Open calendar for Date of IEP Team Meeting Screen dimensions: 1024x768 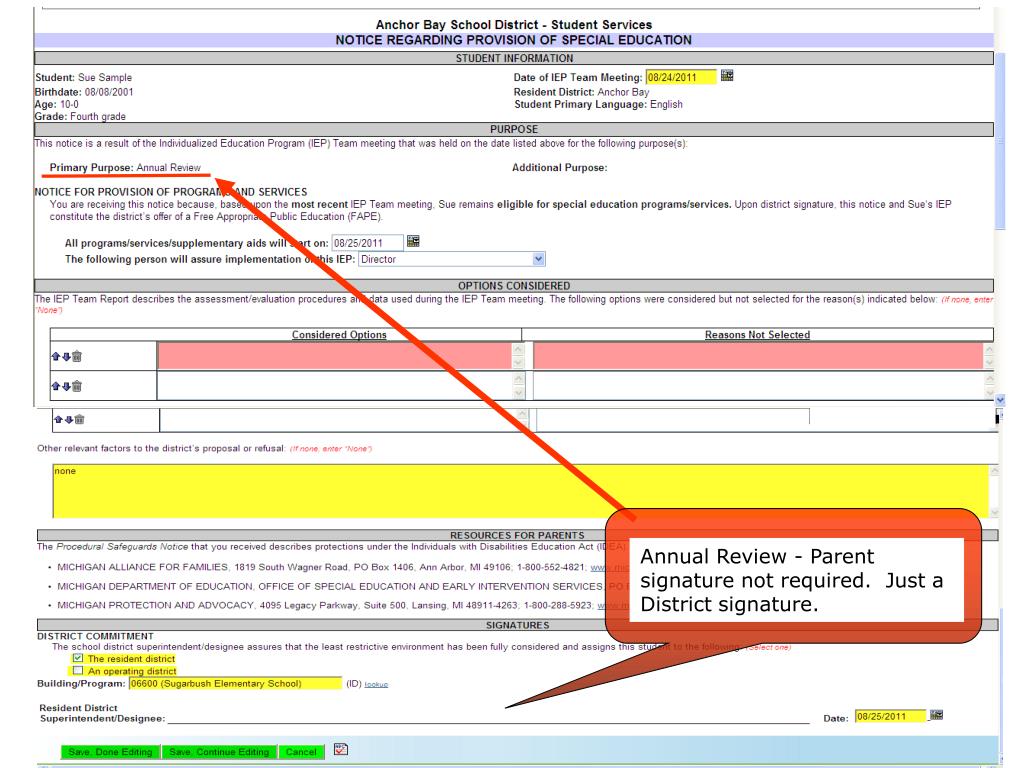coord(727,76)
